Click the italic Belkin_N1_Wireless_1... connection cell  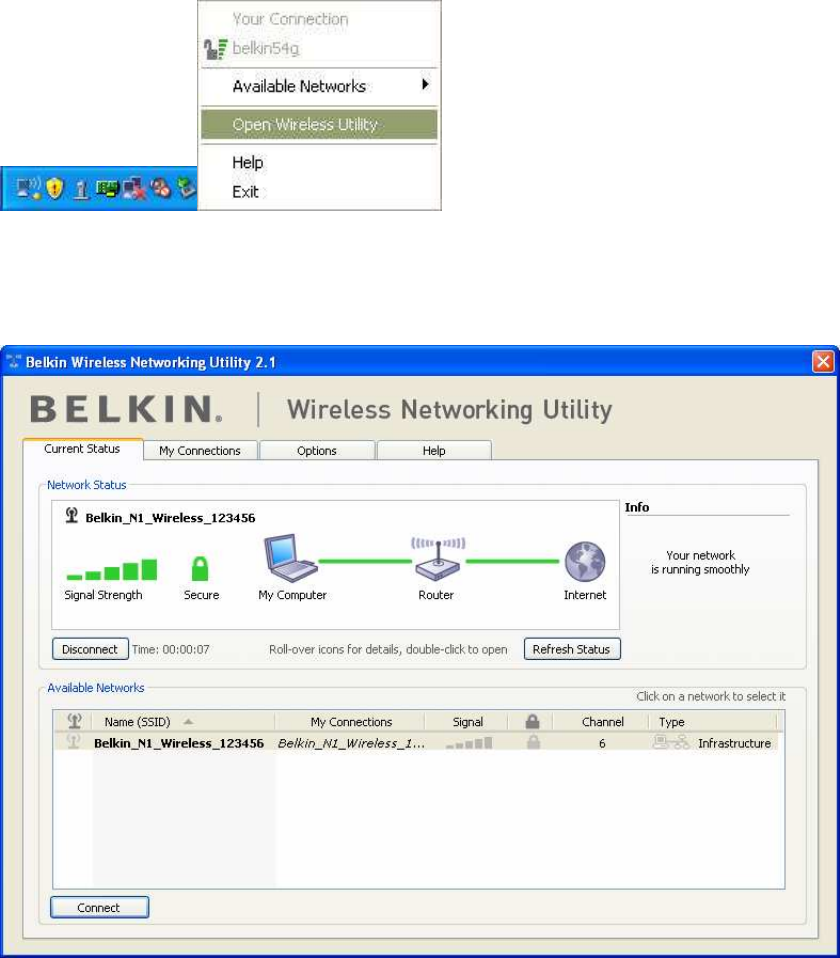351,743
